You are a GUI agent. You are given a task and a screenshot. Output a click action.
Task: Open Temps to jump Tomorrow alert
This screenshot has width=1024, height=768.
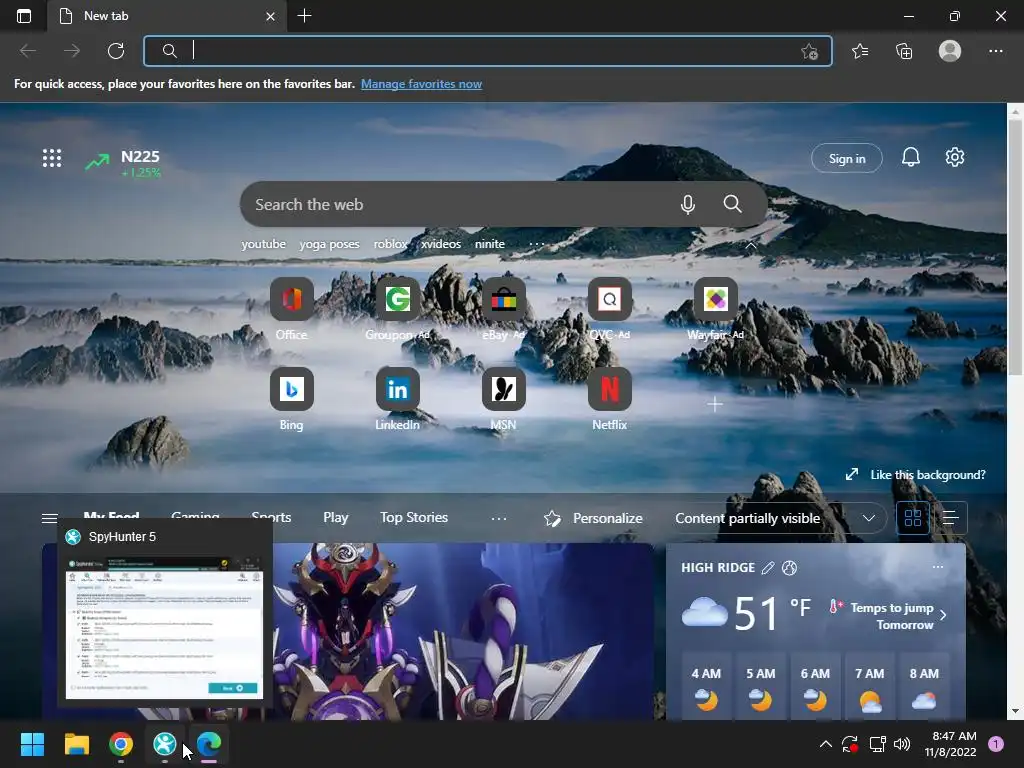888,615
